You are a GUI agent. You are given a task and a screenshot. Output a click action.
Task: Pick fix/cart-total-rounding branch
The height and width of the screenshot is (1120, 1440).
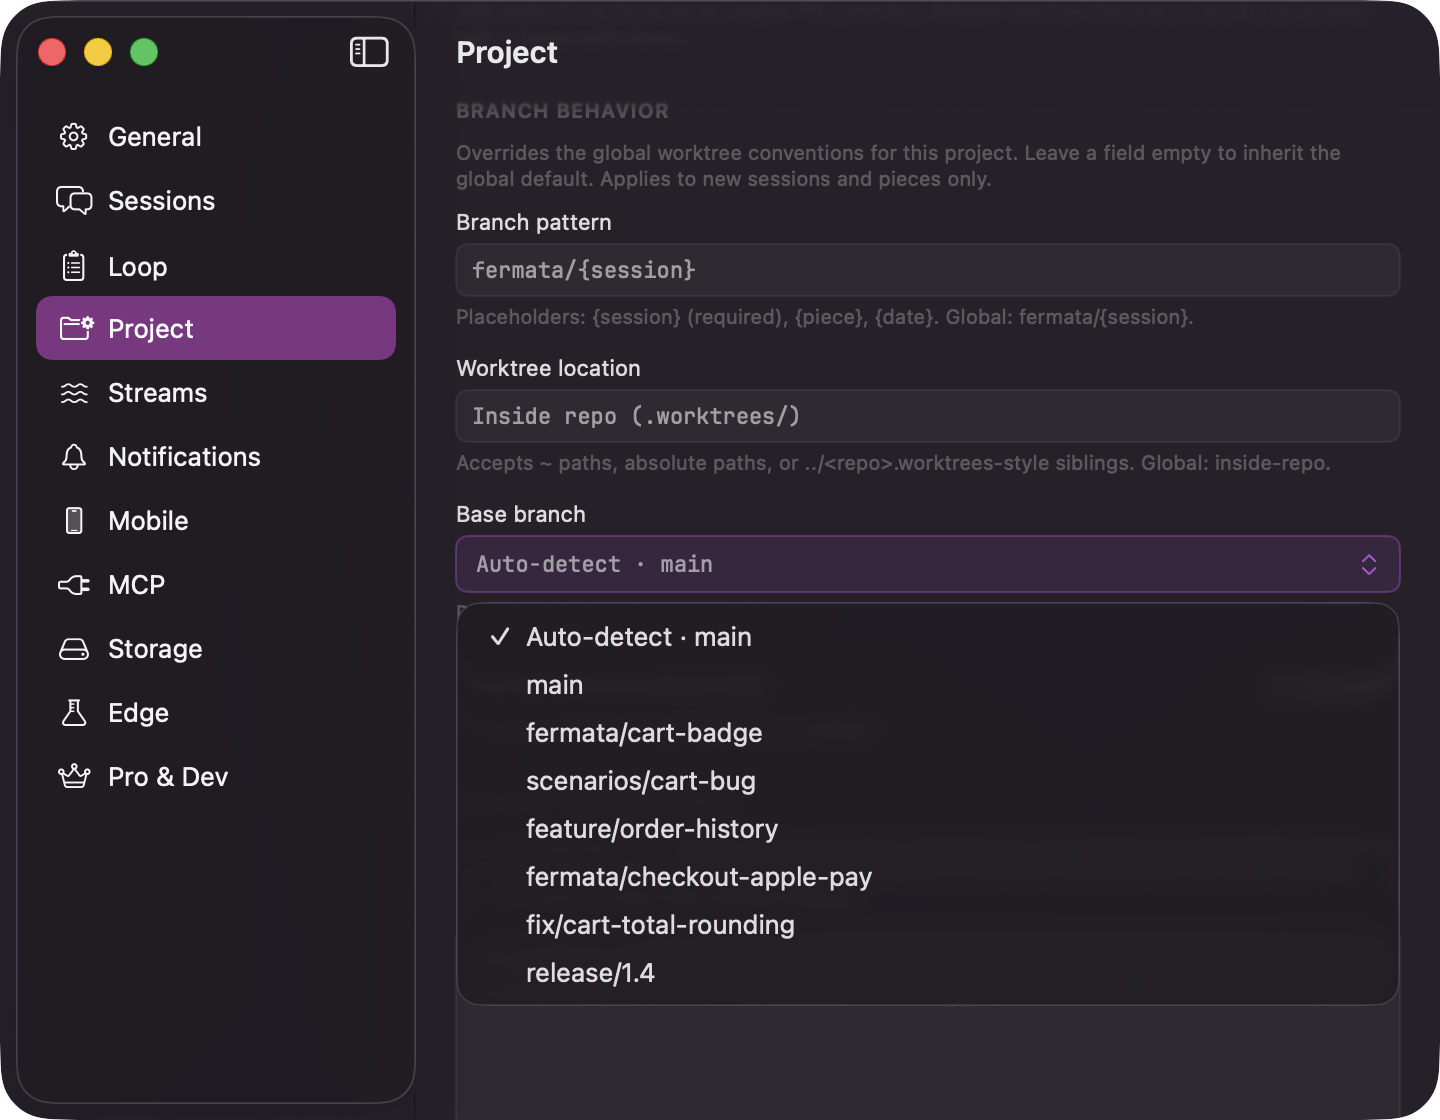(x=928, y=925)
